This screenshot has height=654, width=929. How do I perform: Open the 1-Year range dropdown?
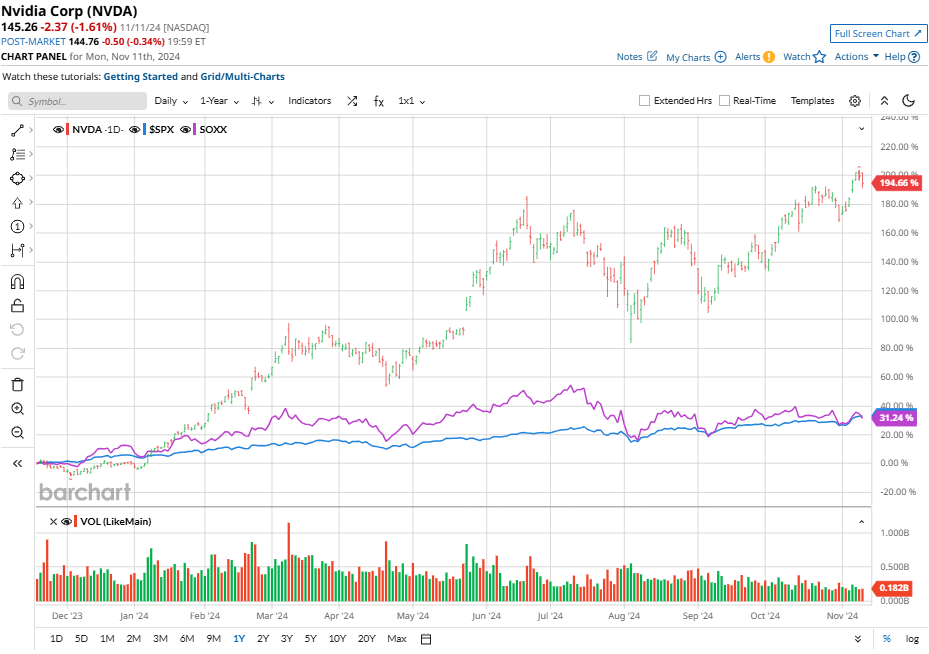coord(215,101)
